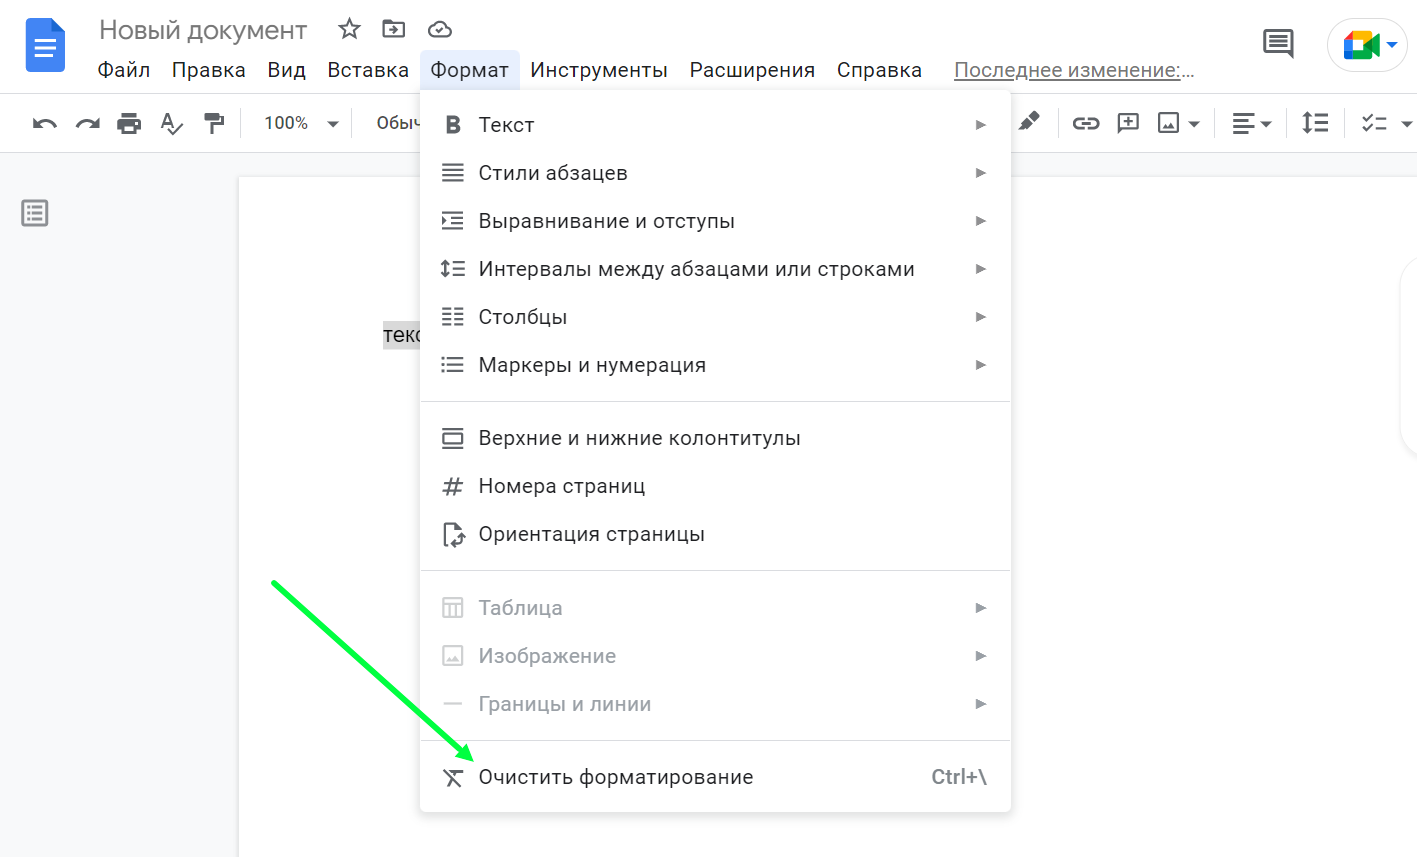
Task: Run spelling and grammar check icon
Action: [x=171, y=123]
